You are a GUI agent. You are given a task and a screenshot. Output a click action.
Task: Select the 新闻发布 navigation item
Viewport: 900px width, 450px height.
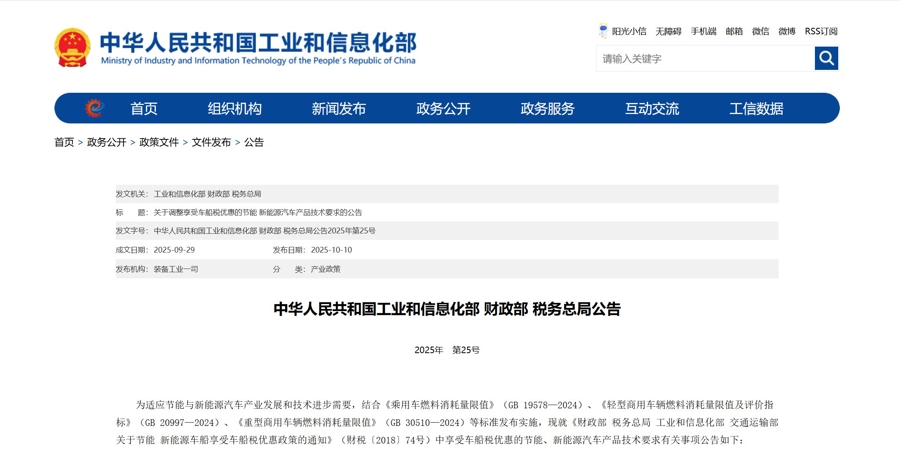tap(339, 108)
